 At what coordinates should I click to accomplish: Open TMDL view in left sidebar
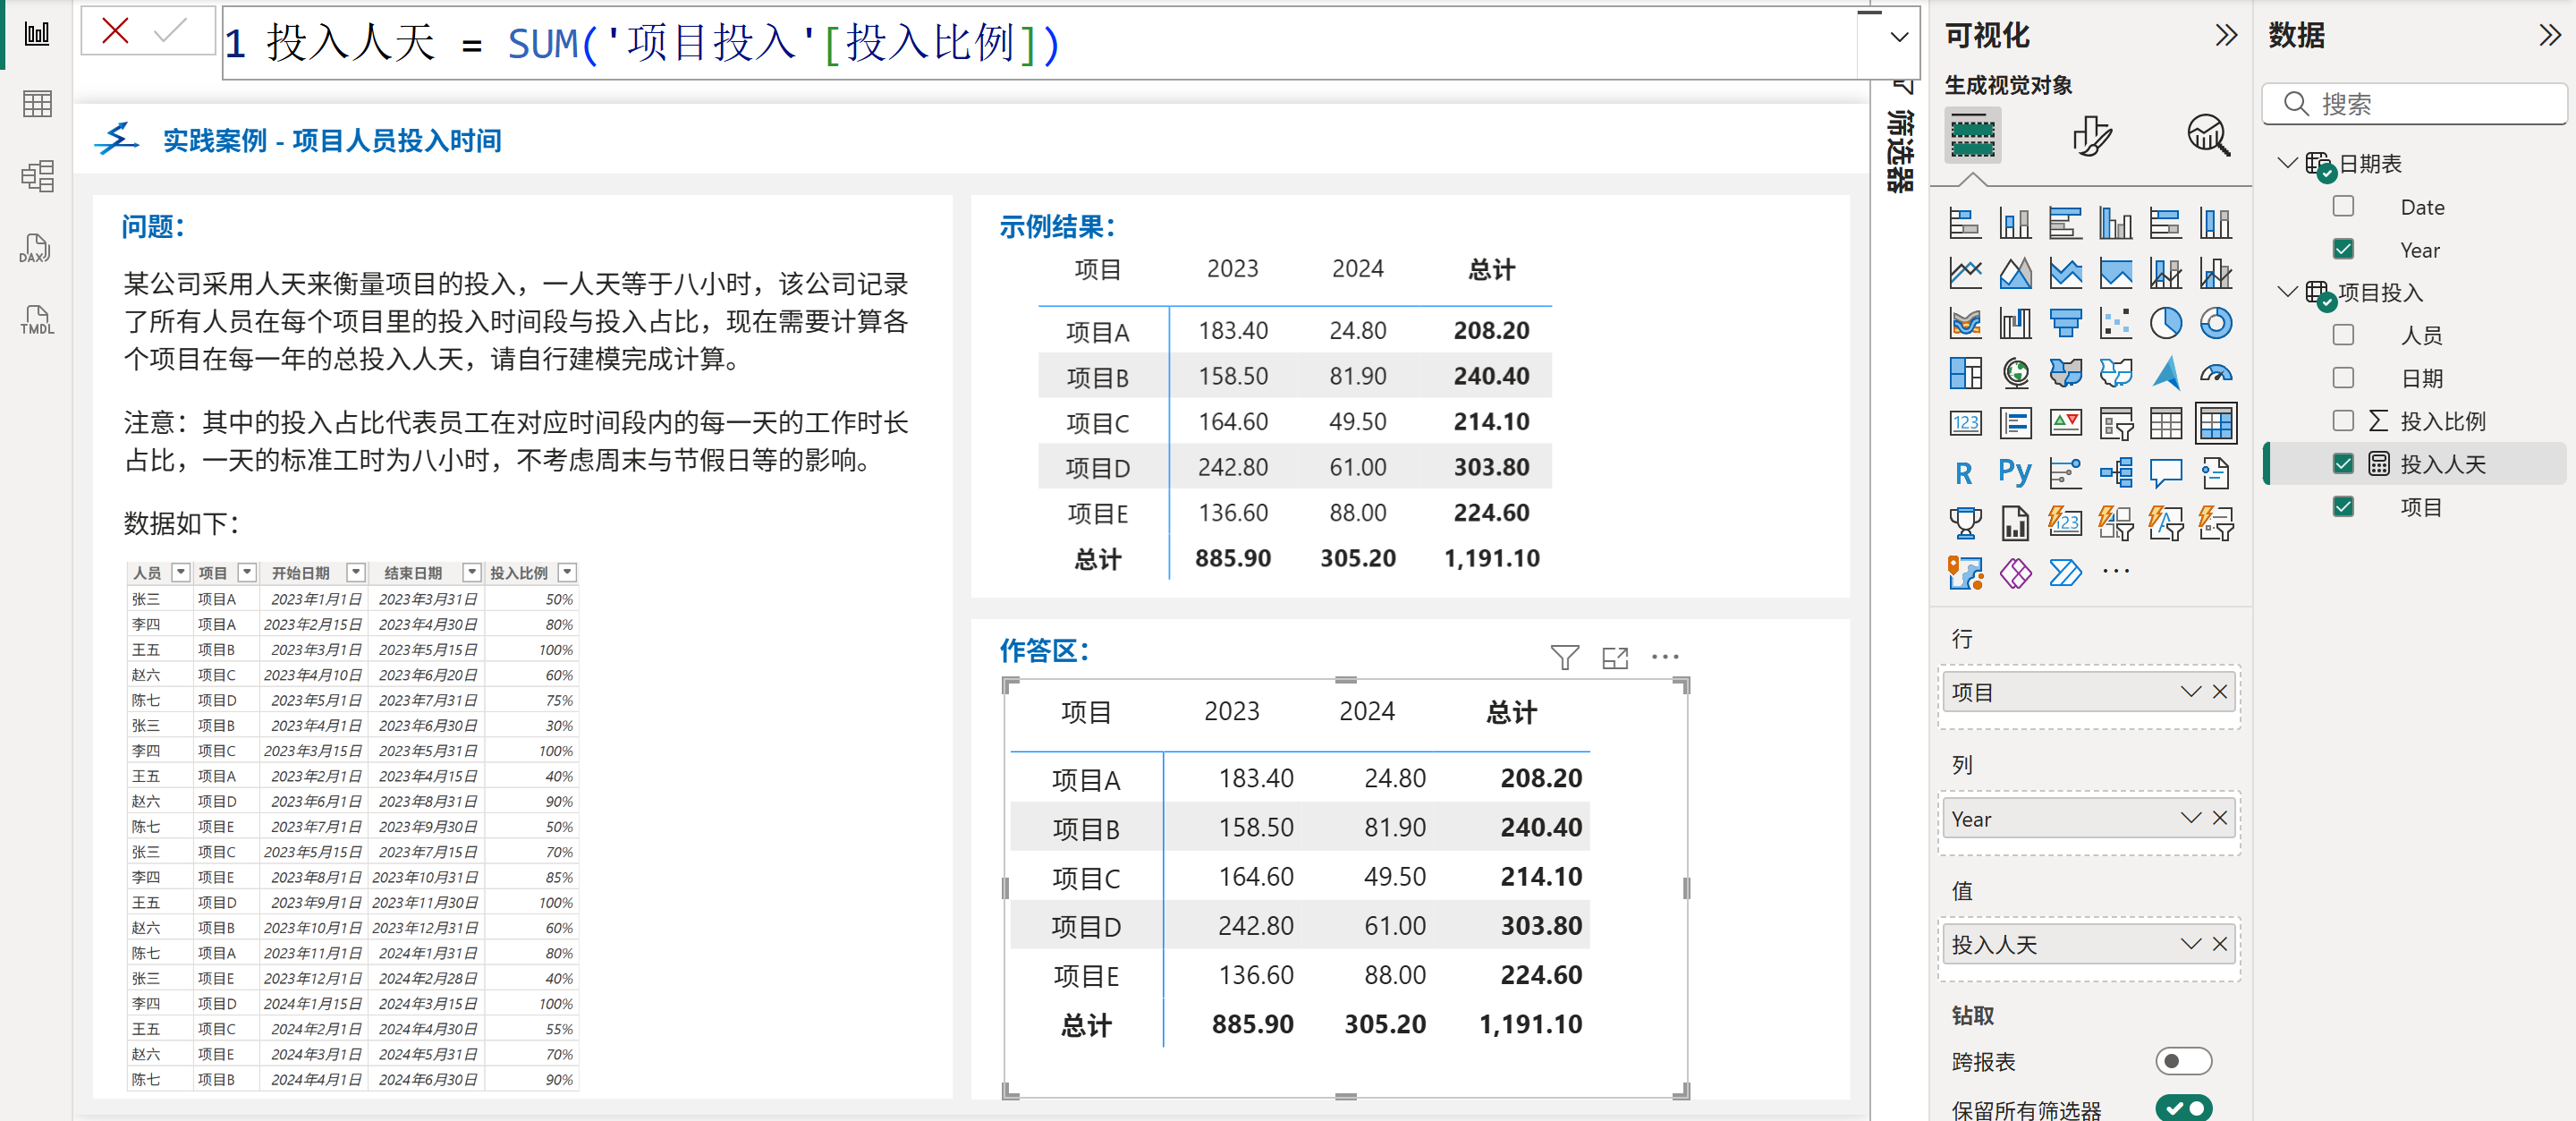click(36, 321)
